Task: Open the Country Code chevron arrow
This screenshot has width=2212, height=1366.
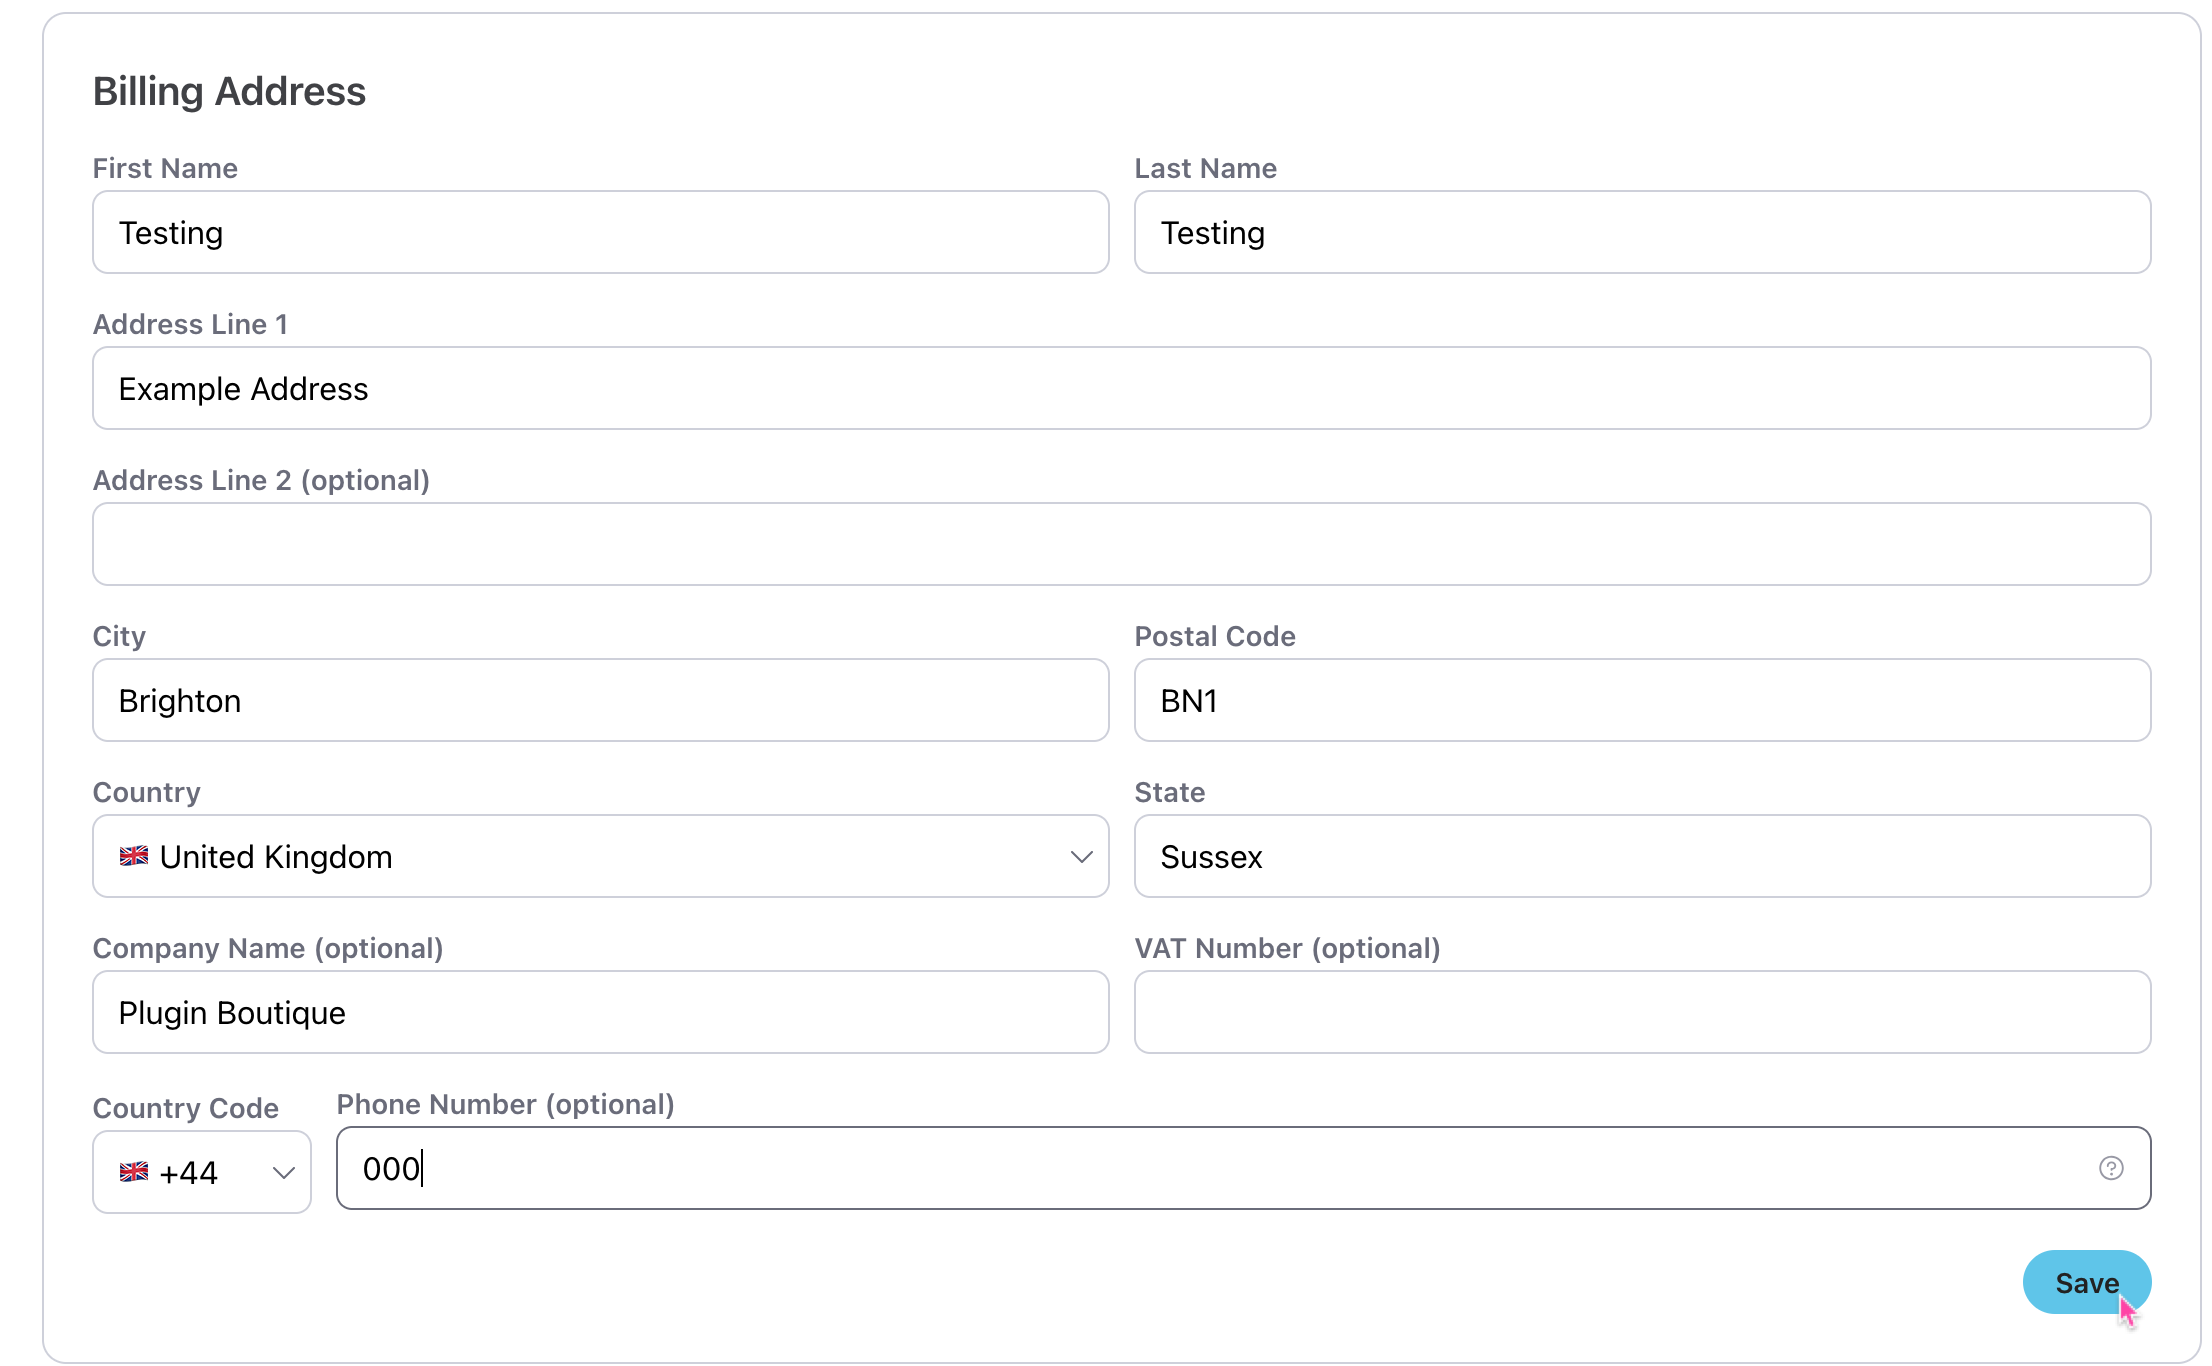Action: pyautogui.click(x=284, y=1172)
